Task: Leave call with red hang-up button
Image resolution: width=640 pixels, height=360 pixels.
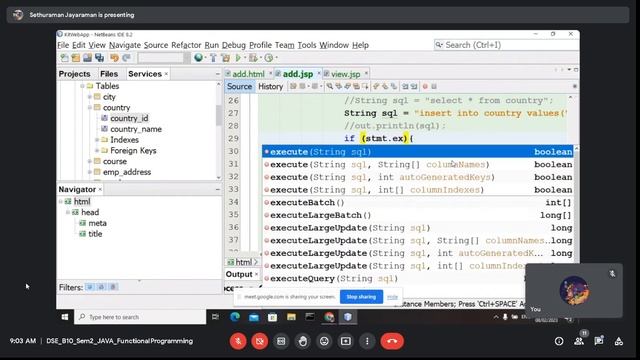Action: coord(392,341)
